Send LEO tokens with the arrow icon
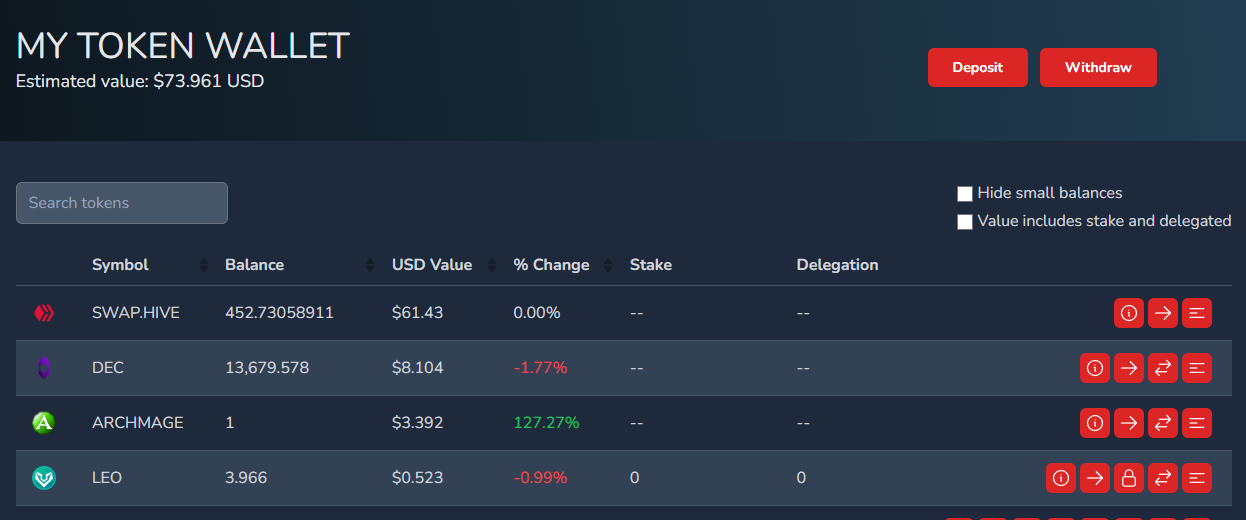This screenshot has height=520, width=1246. point(1095,478)
